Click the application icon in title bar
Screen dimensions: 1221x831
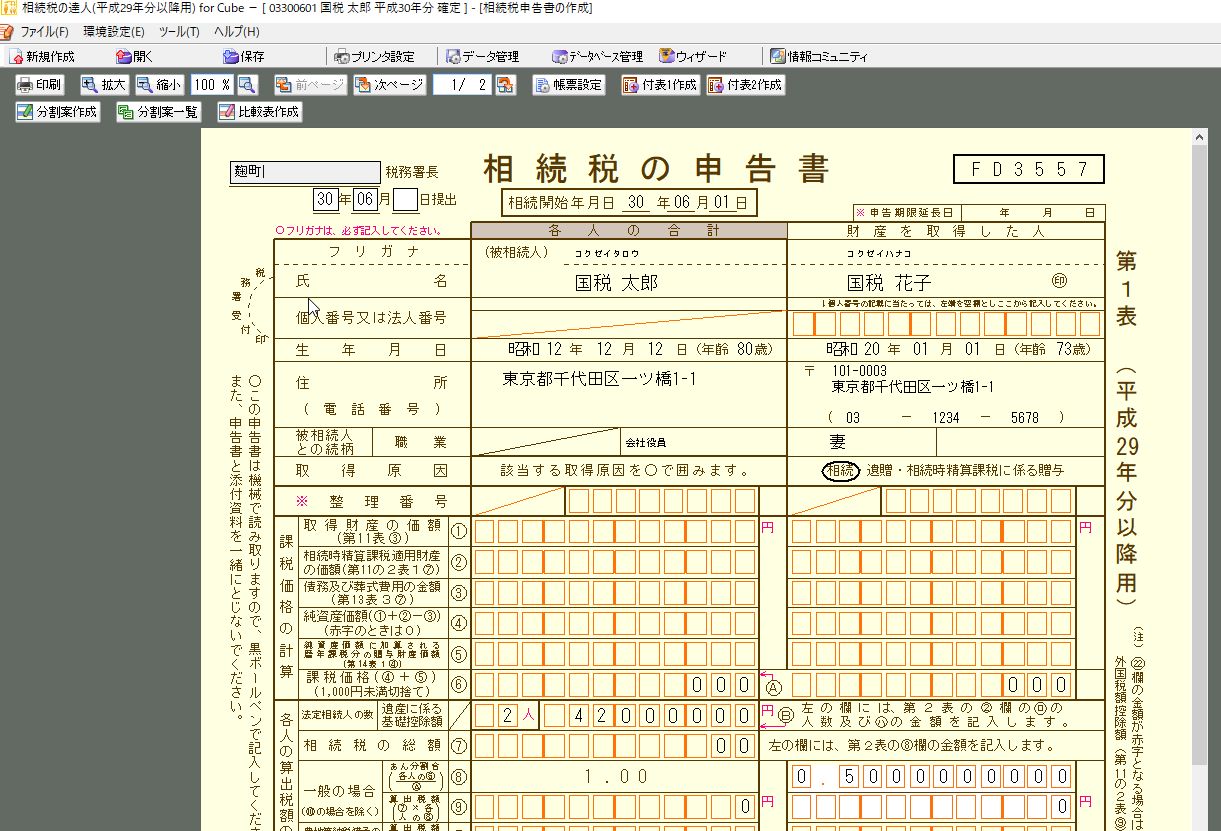(x=8, y=8)
